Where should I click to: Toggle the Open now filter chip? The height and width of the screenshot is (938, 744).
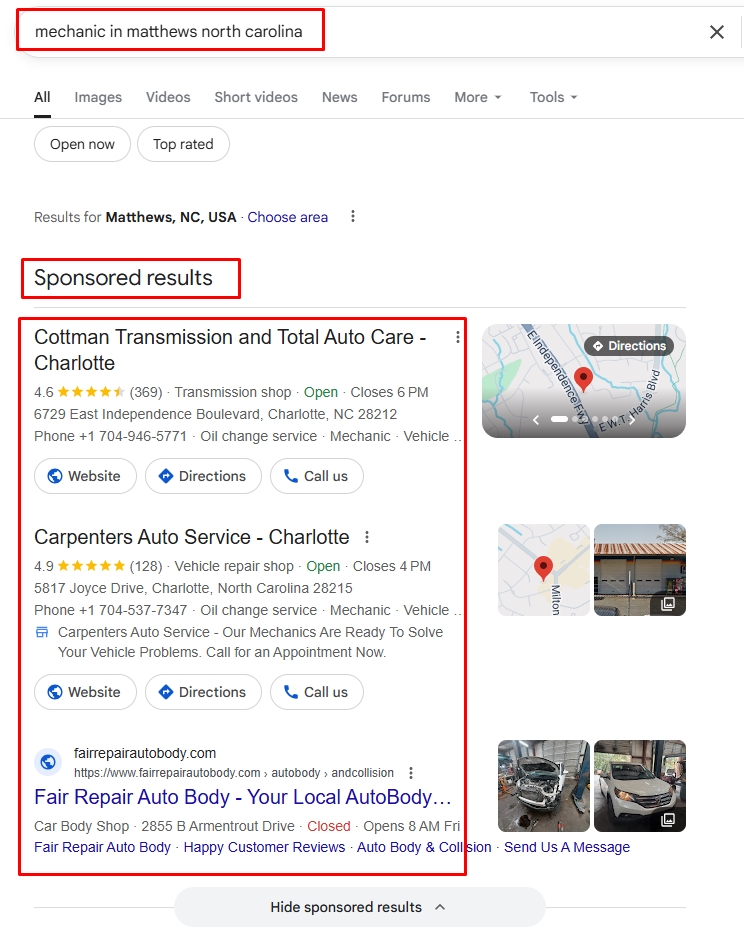pyautogui.click(x=82, y=144)
